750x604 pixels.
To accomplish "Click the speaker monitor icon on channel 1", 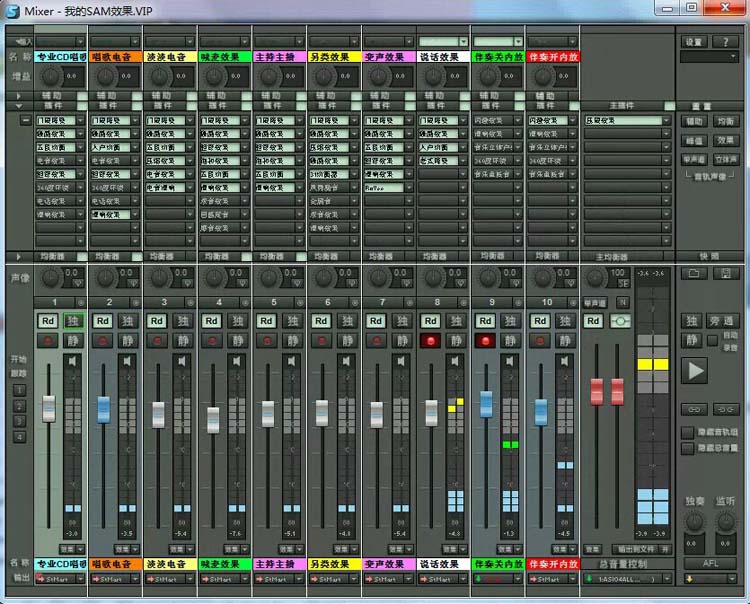I will (72, 361).
